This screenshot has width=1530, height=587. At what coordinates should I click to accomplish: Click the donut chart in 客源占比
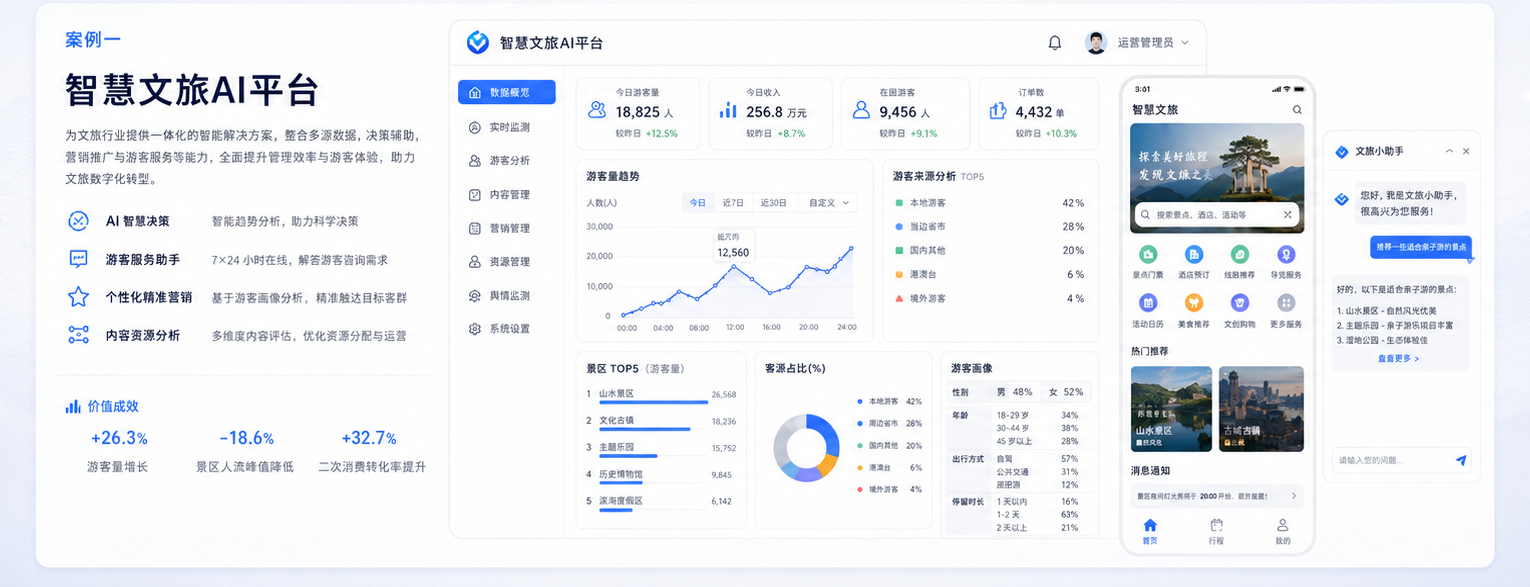click(806, 446)
